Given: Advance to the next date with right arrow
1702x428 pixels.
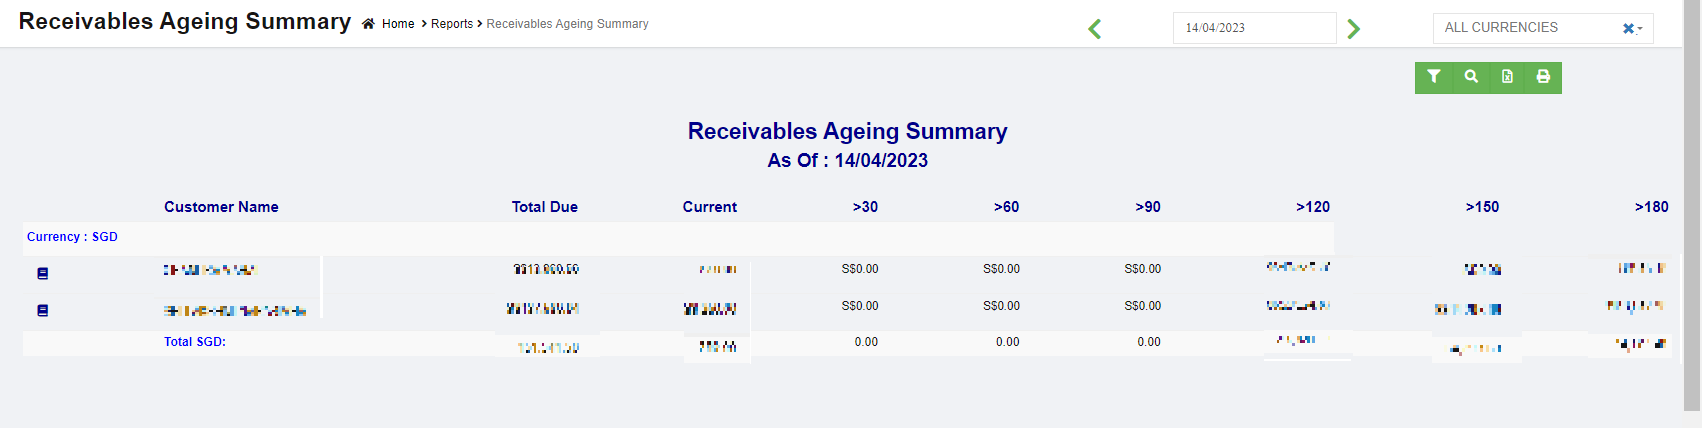Looking at the screenshot, I should point(1354,29).
